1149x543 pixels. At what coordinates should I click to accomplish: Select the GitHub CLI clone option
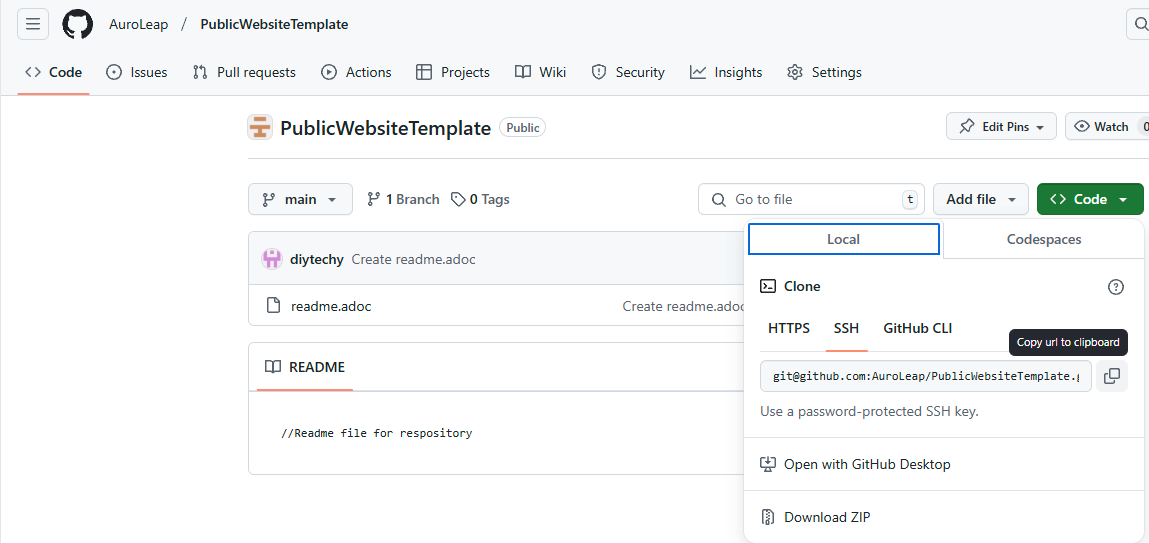point(917,328)
